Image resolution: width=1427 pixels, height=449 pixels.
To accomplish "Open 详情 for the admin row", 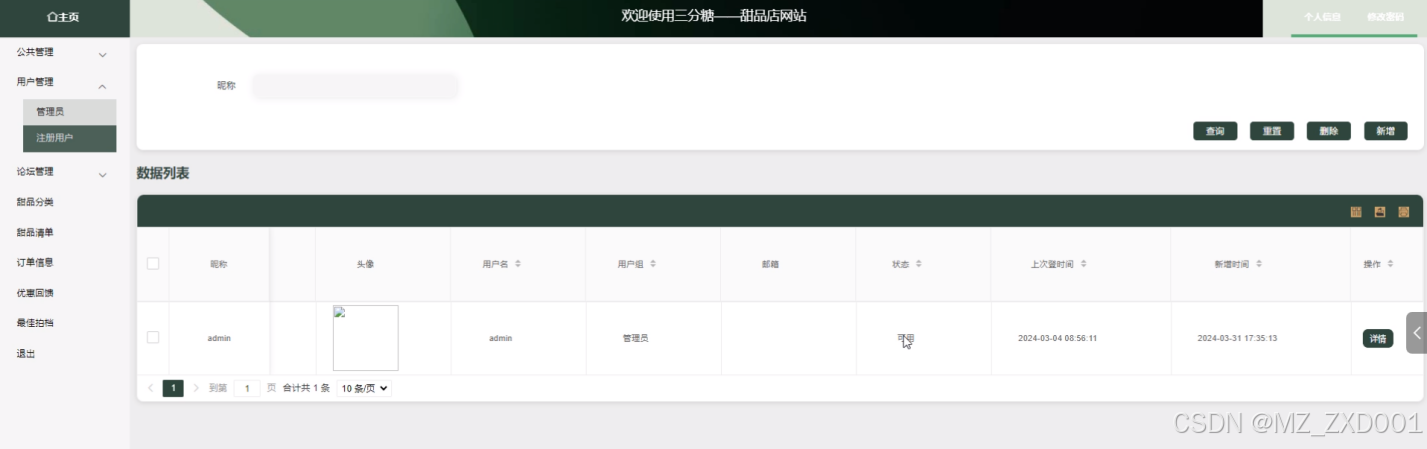I will tap(1378, 339).
